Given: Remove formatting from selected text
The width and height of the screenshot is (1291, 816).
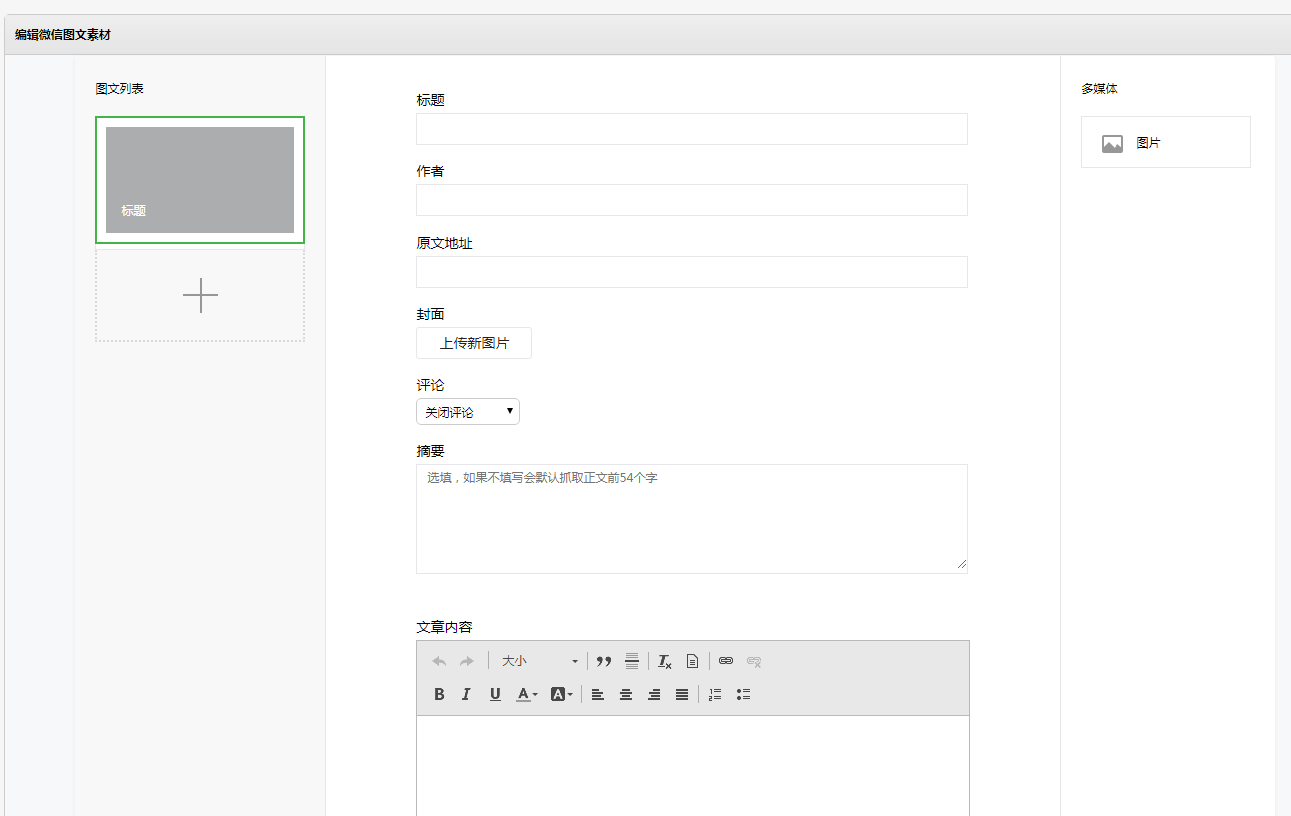Looking at the screenshot, I should (x=665, y=661).
